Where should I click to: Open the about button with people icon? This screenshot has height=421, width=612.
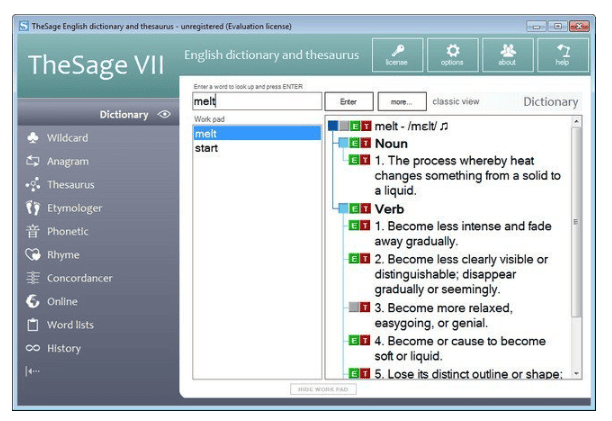pos(508,55)
